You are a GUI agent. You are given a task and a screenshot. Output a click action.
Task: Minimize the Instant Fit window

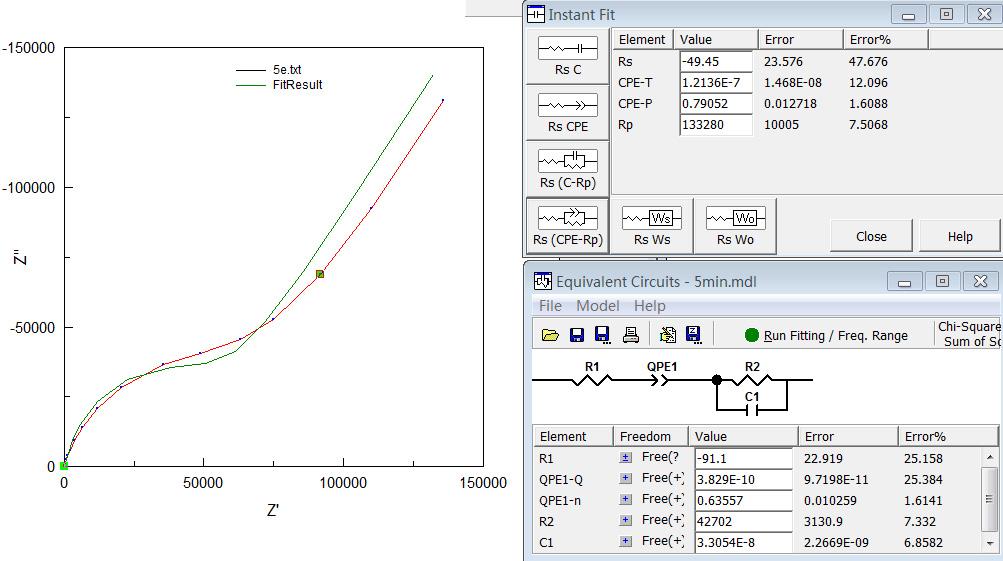(908, 14)
